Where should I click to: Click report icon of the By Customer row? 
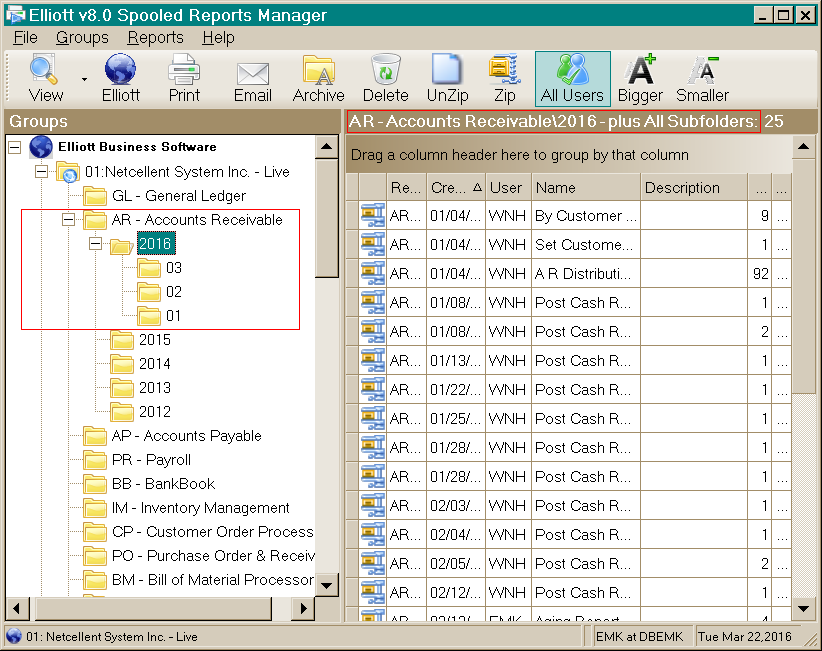click(x=373, y=215)
